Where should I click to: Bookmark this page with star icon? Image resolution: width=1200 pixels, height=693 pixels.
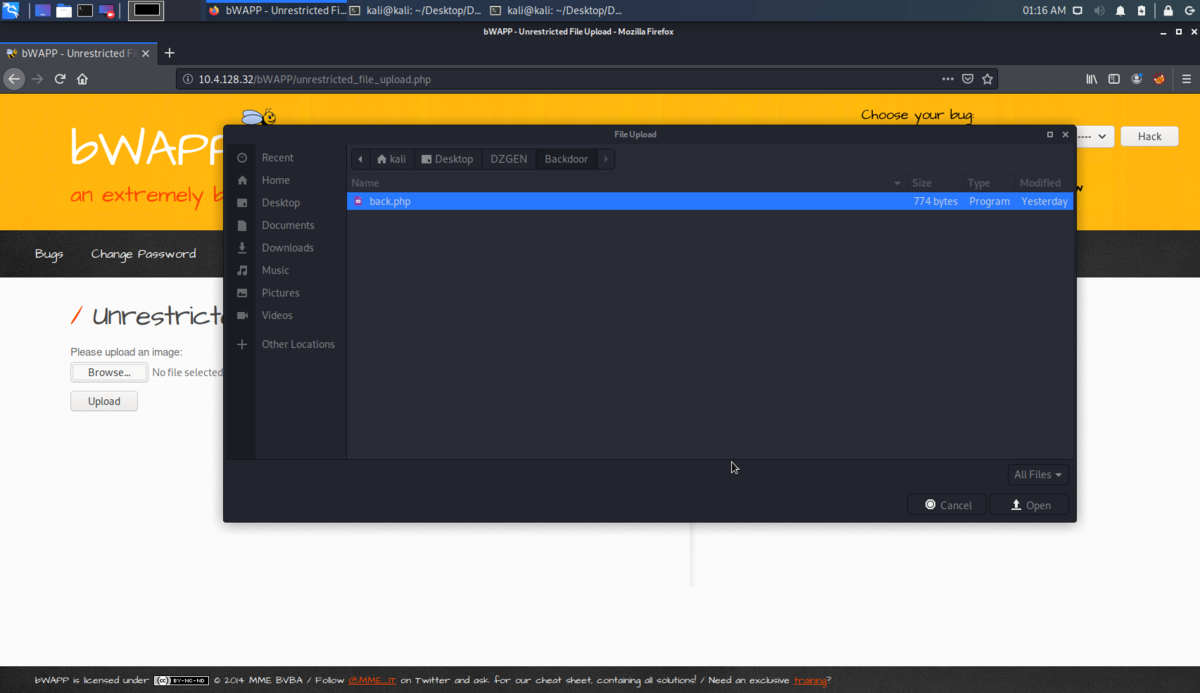pos(988,79)
